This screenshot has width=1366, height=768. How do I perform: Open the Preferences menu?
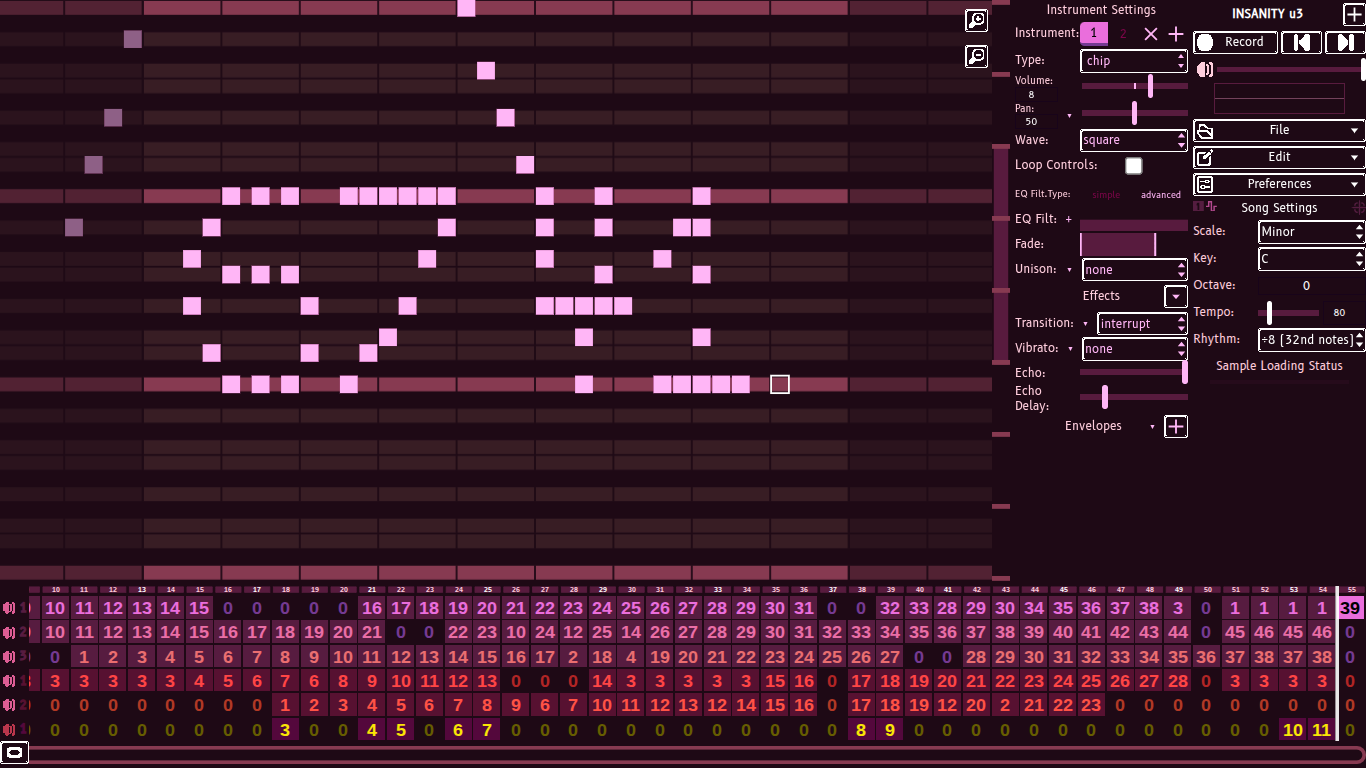1278,184
